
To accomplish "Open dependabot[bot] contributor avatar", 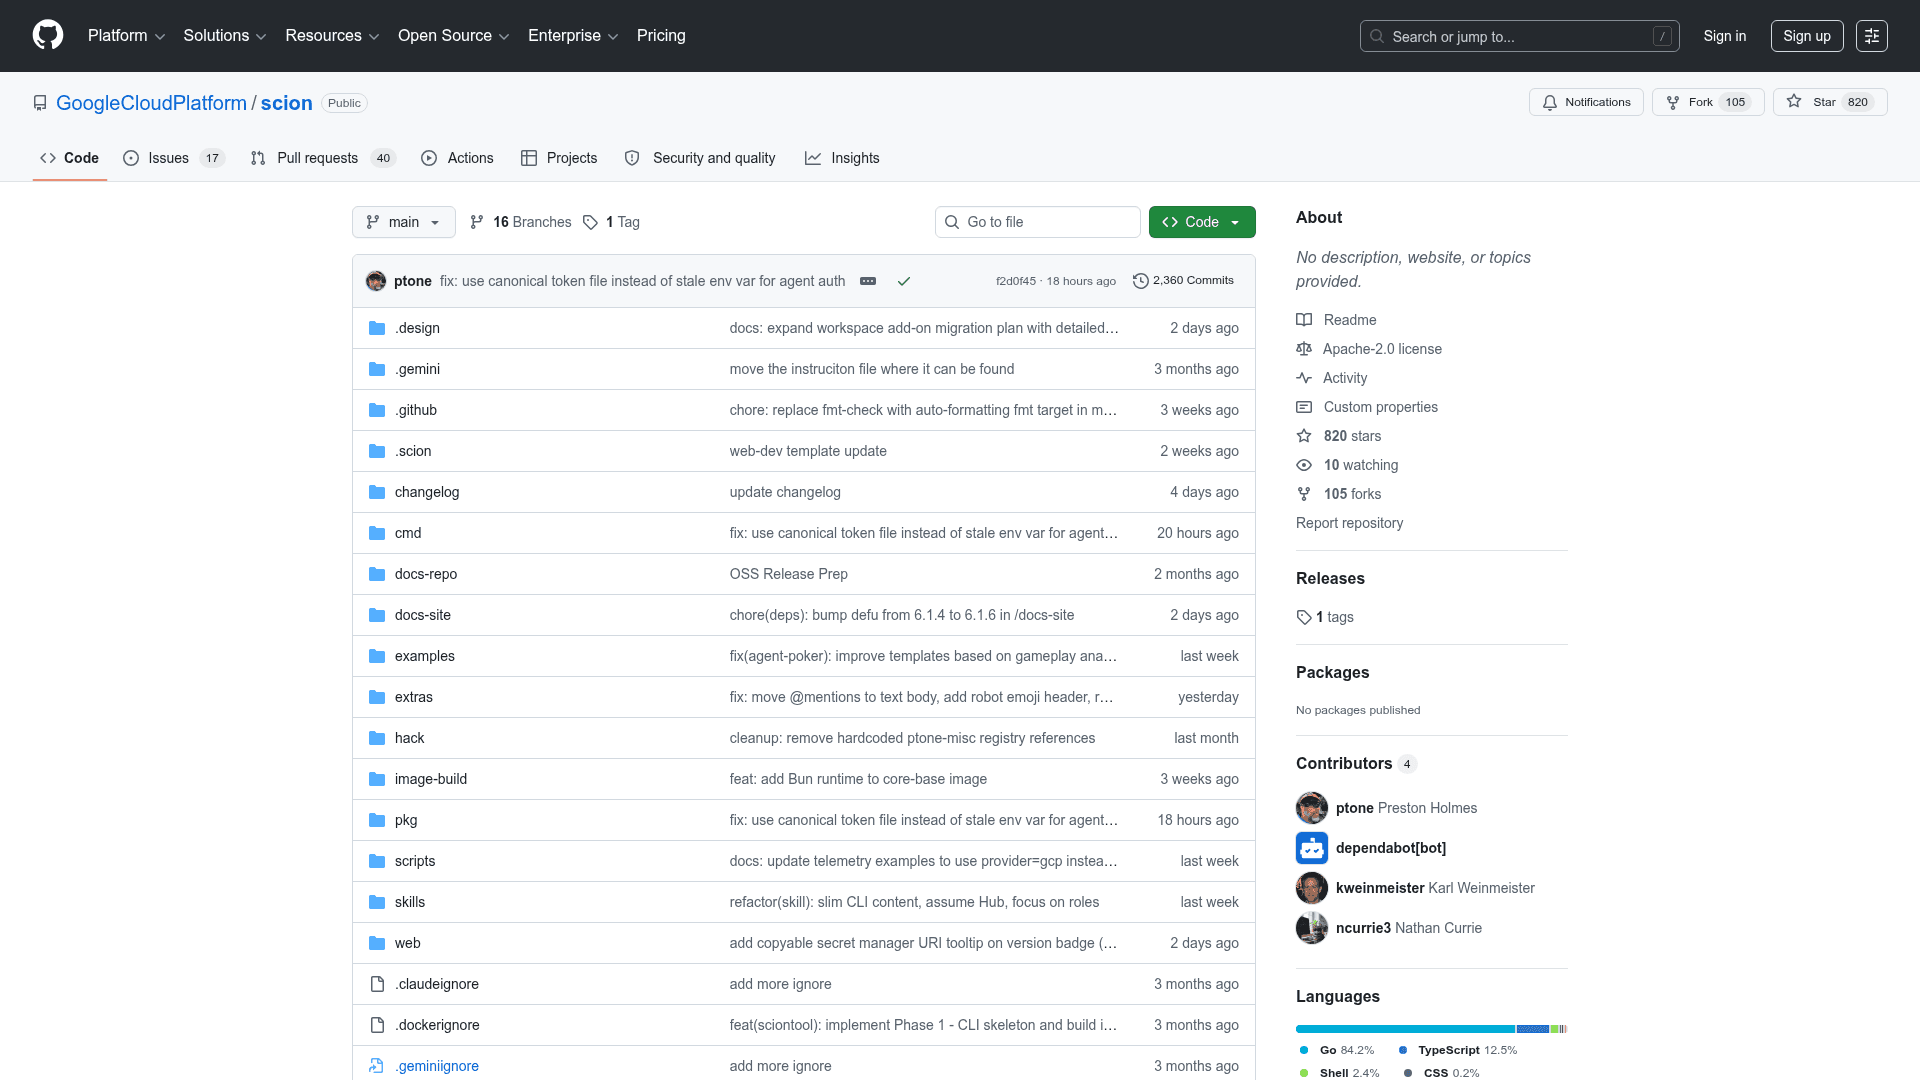I will pyautogui.click(x=1311, y=848).
